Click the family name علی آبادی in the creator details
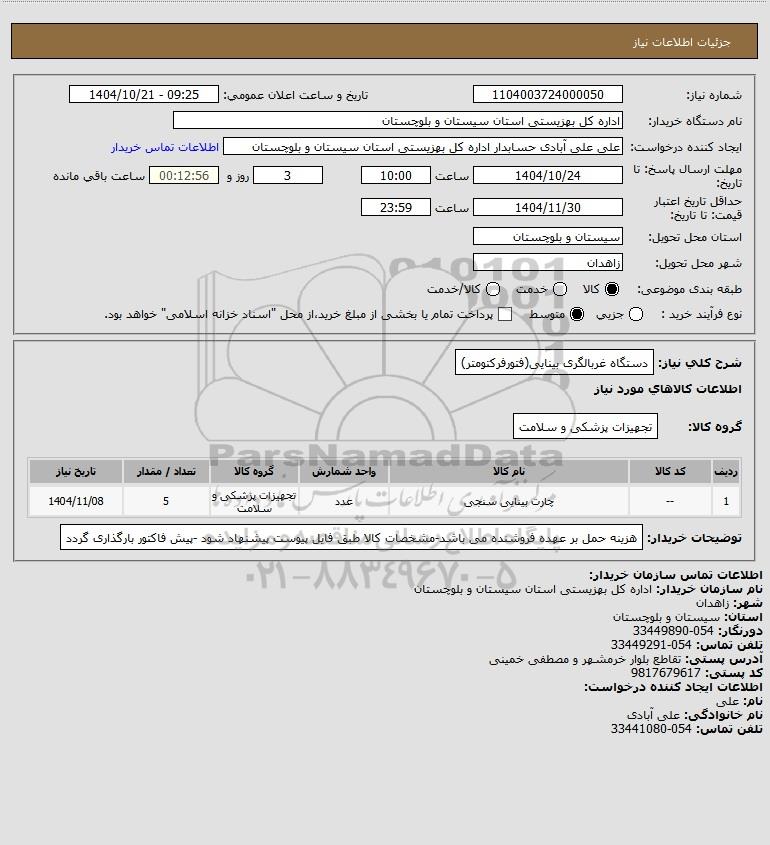Viewport: 770px width, 845px height. 653,715
